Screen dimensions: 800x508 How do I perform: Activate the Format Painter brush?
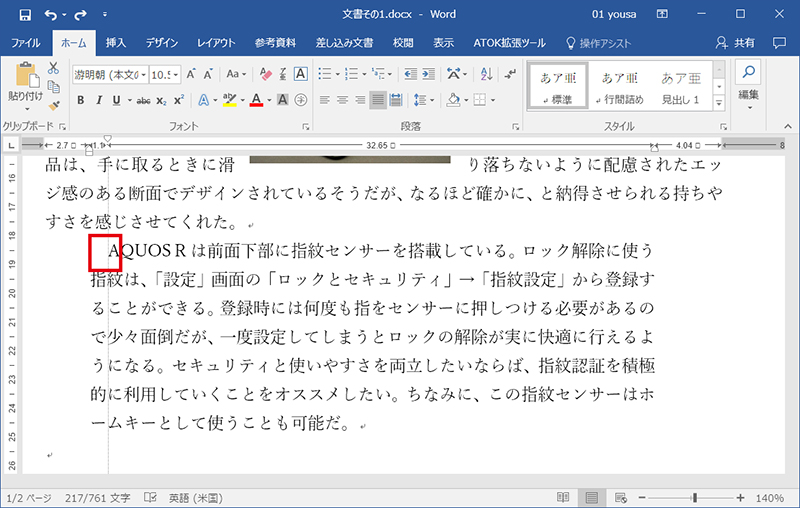54,106
